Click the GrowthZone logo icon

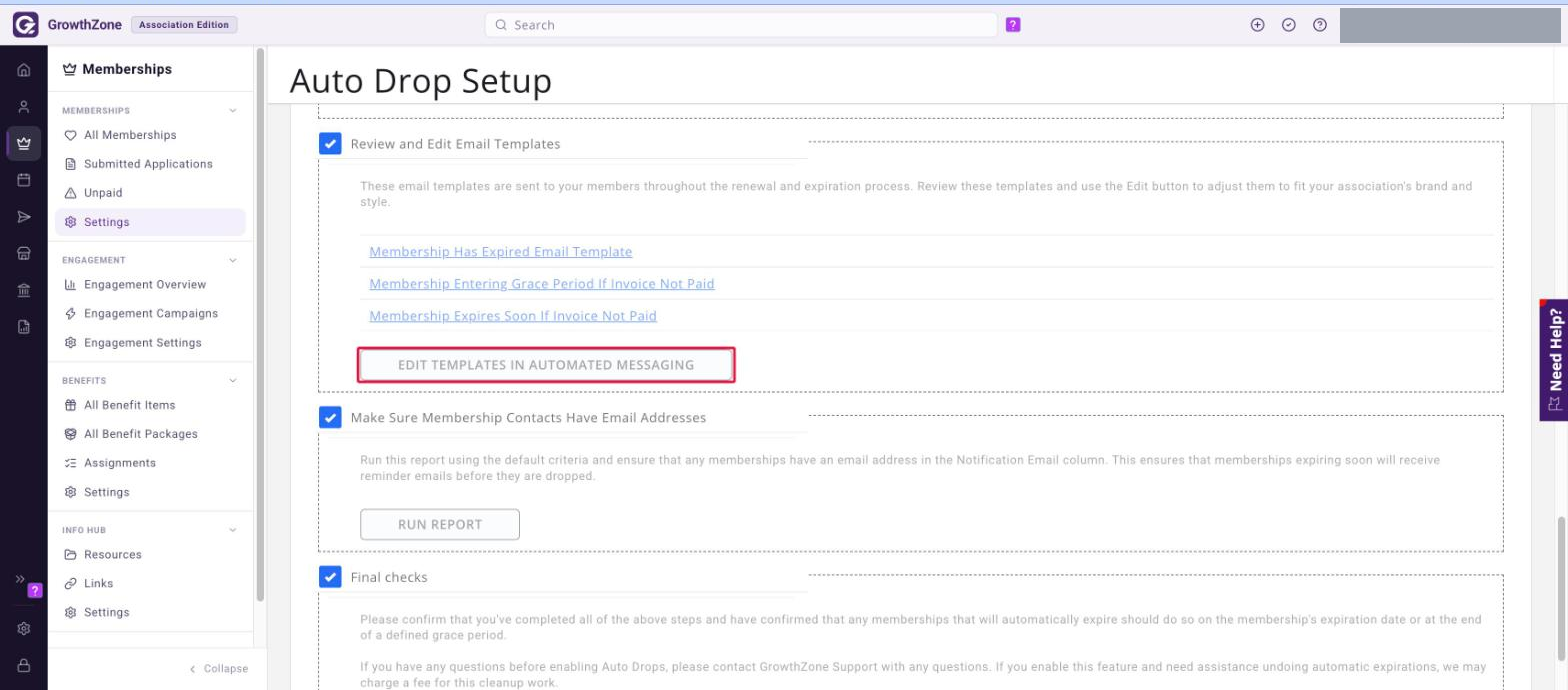[x=25, y=25]
